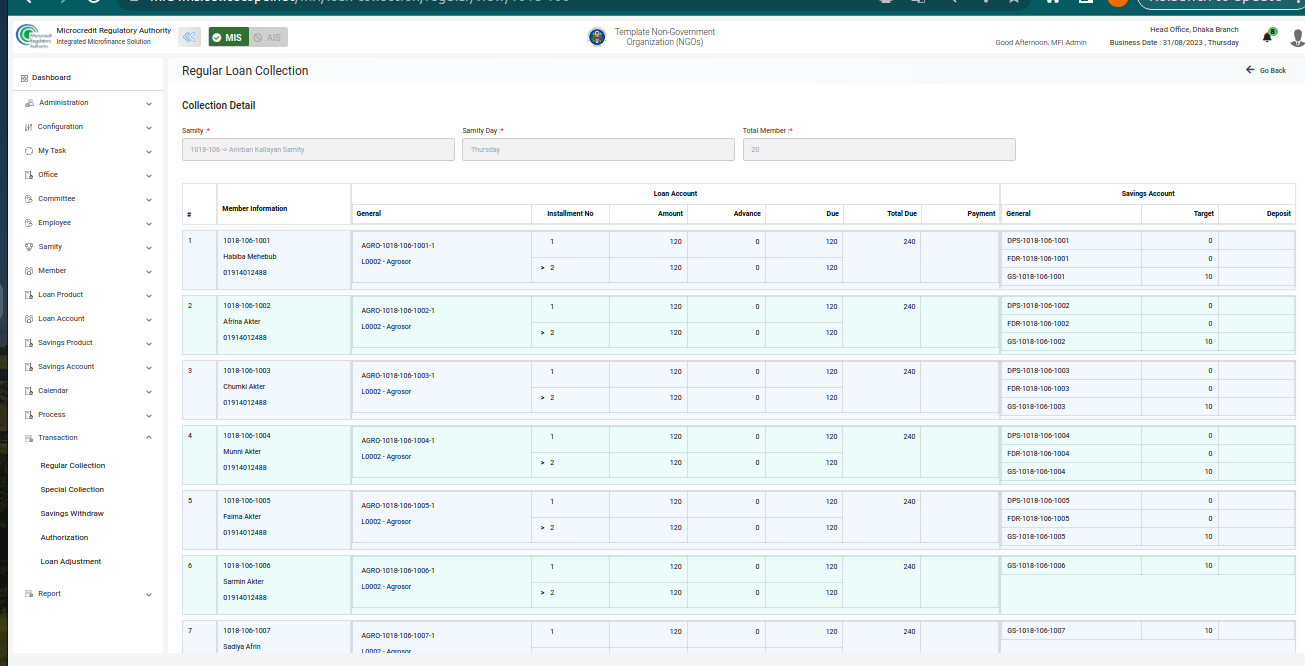Click the Loan Account sidebar icon
The image size is (1305, 666).
pyautogui.click(x=29, y=319)
